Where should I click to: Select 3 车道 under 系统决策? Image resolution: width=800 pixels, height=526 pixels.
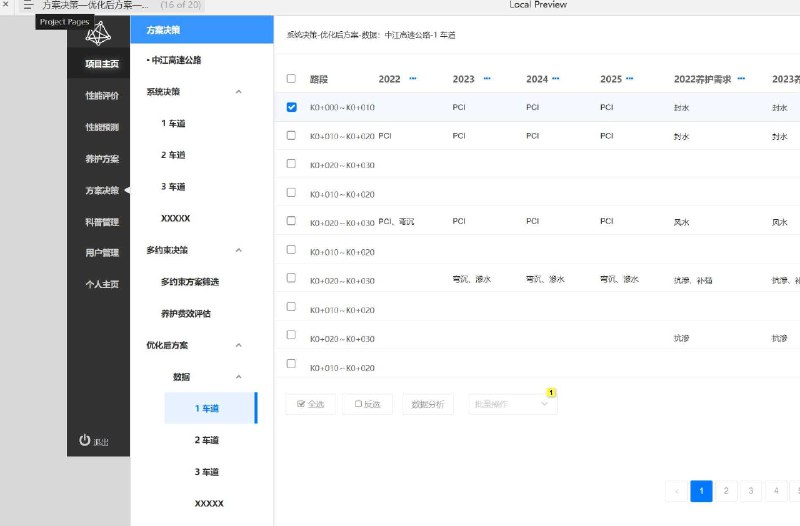(x=173, y=187)
